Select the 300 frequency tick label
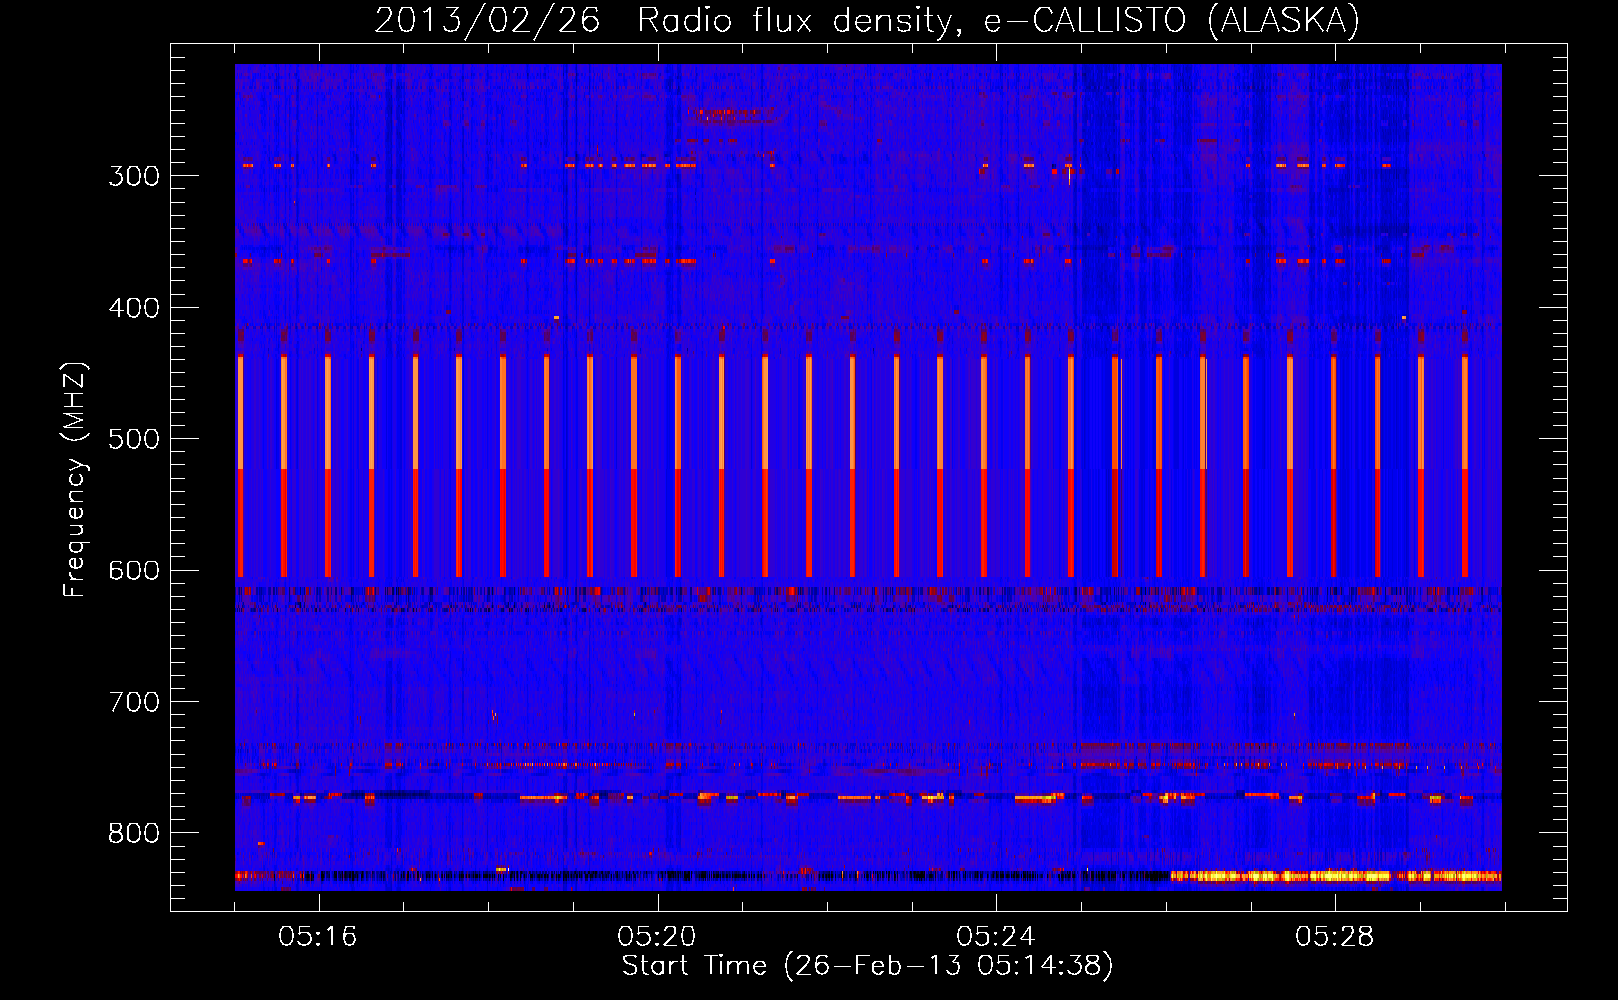Screen dimensions: 1618x1000 (x=134, y=176)
